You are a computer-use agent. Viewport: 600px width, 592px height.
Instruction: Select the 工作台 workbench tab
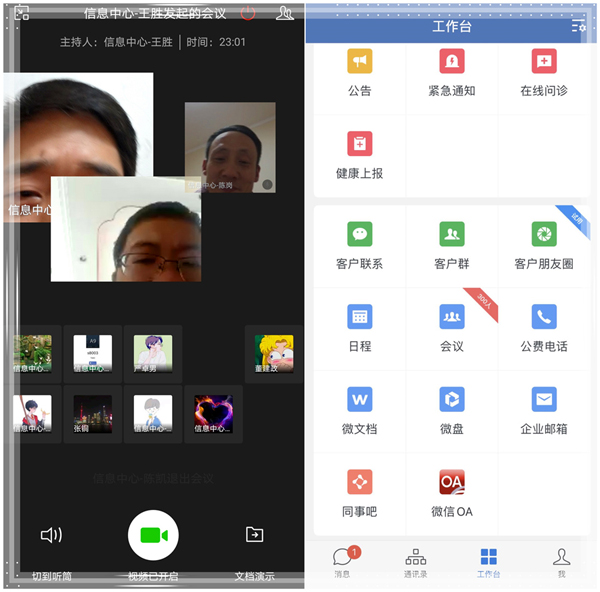[x=489, y=563]
